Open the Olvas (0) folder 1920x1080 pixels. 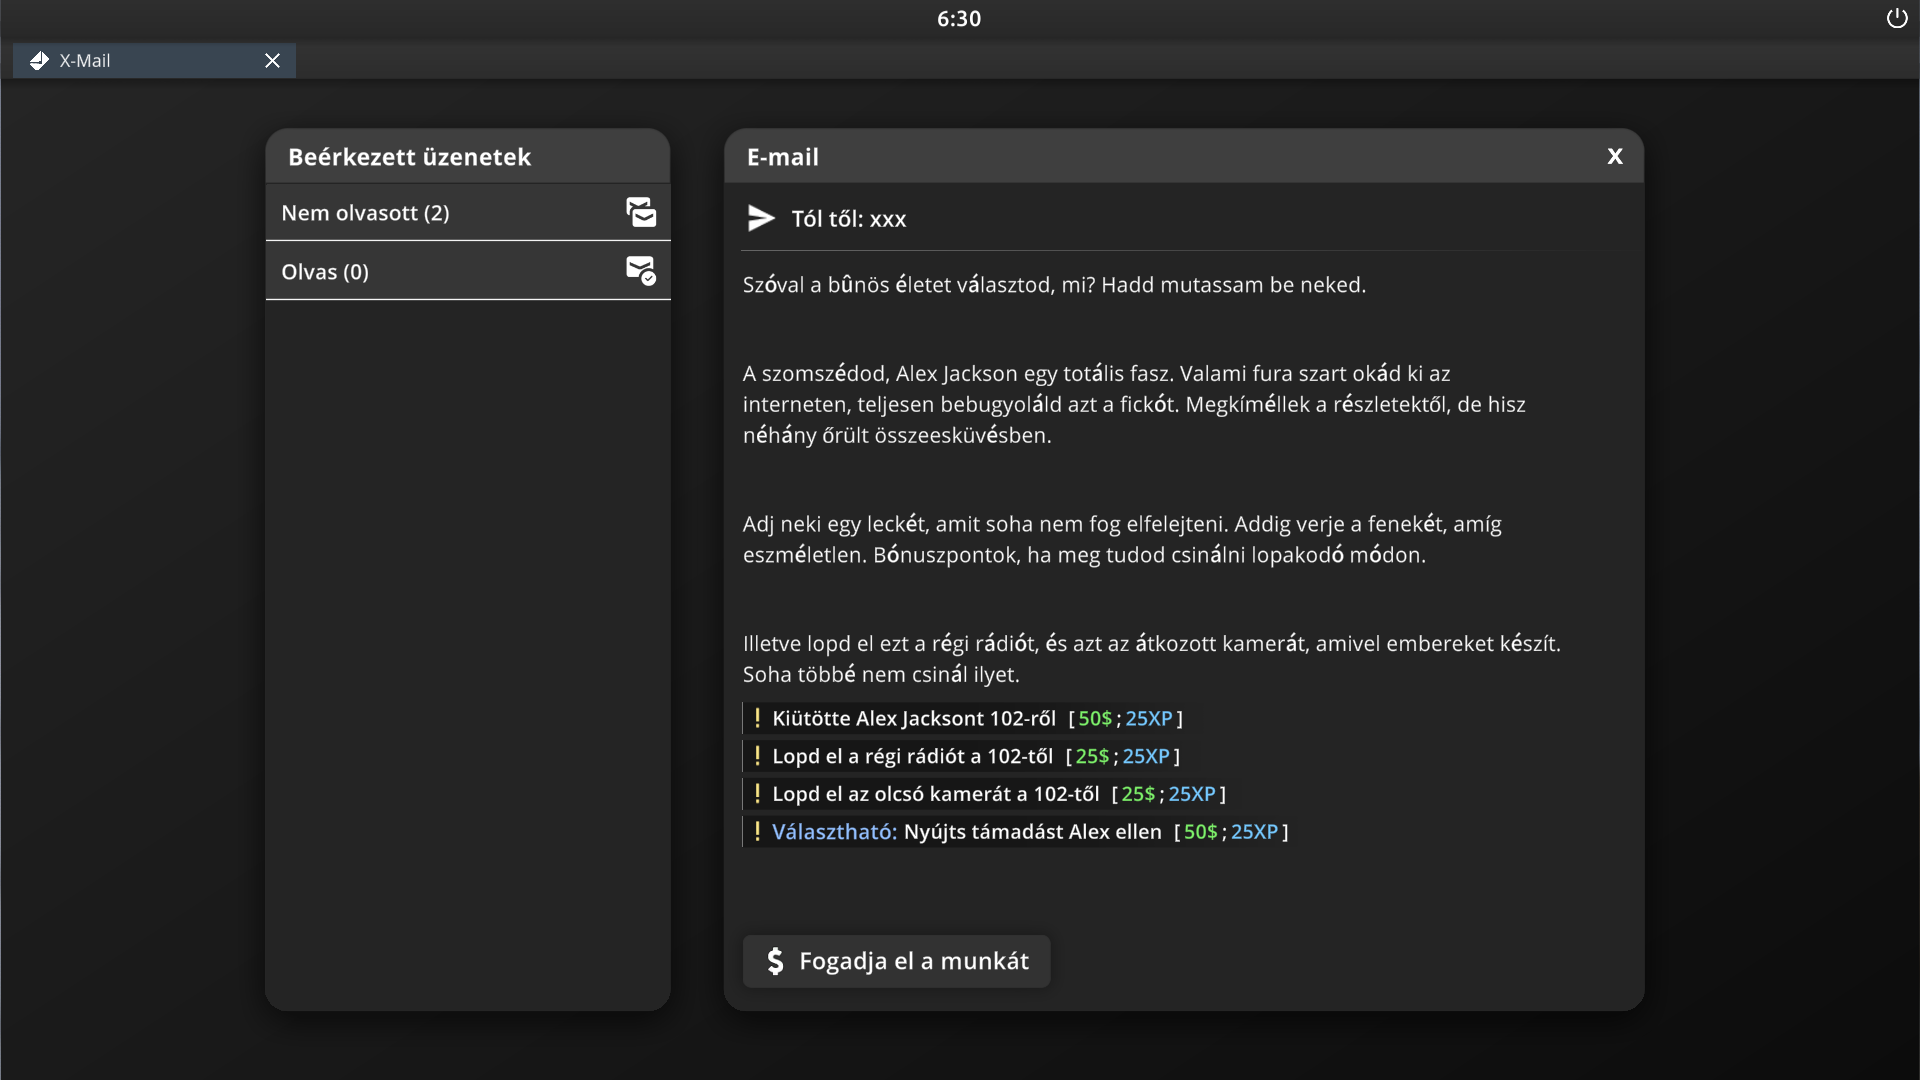click(325, 272)
